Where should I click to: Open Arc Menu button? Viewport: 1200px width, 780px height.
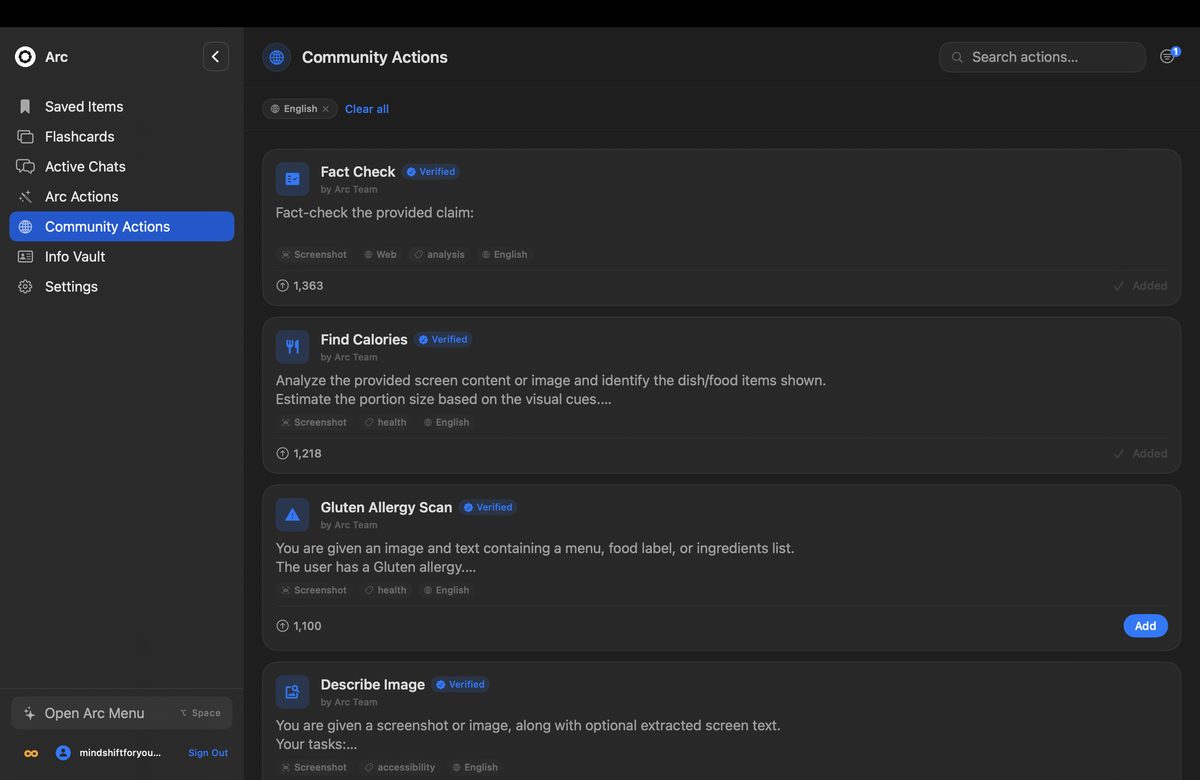[122, 713]
